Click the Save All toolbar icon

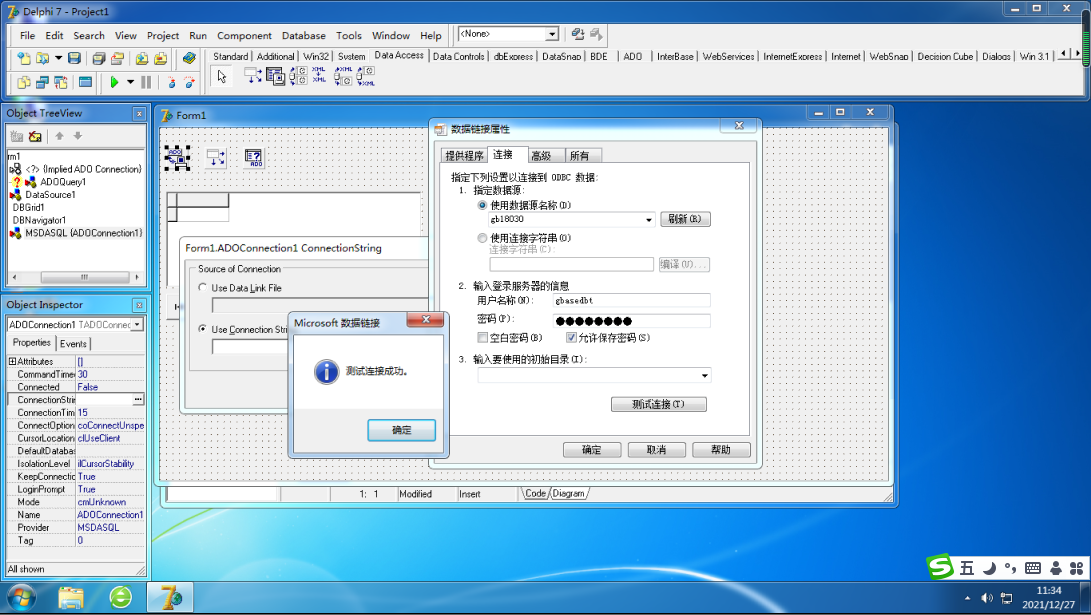click(x=99, y=58)
